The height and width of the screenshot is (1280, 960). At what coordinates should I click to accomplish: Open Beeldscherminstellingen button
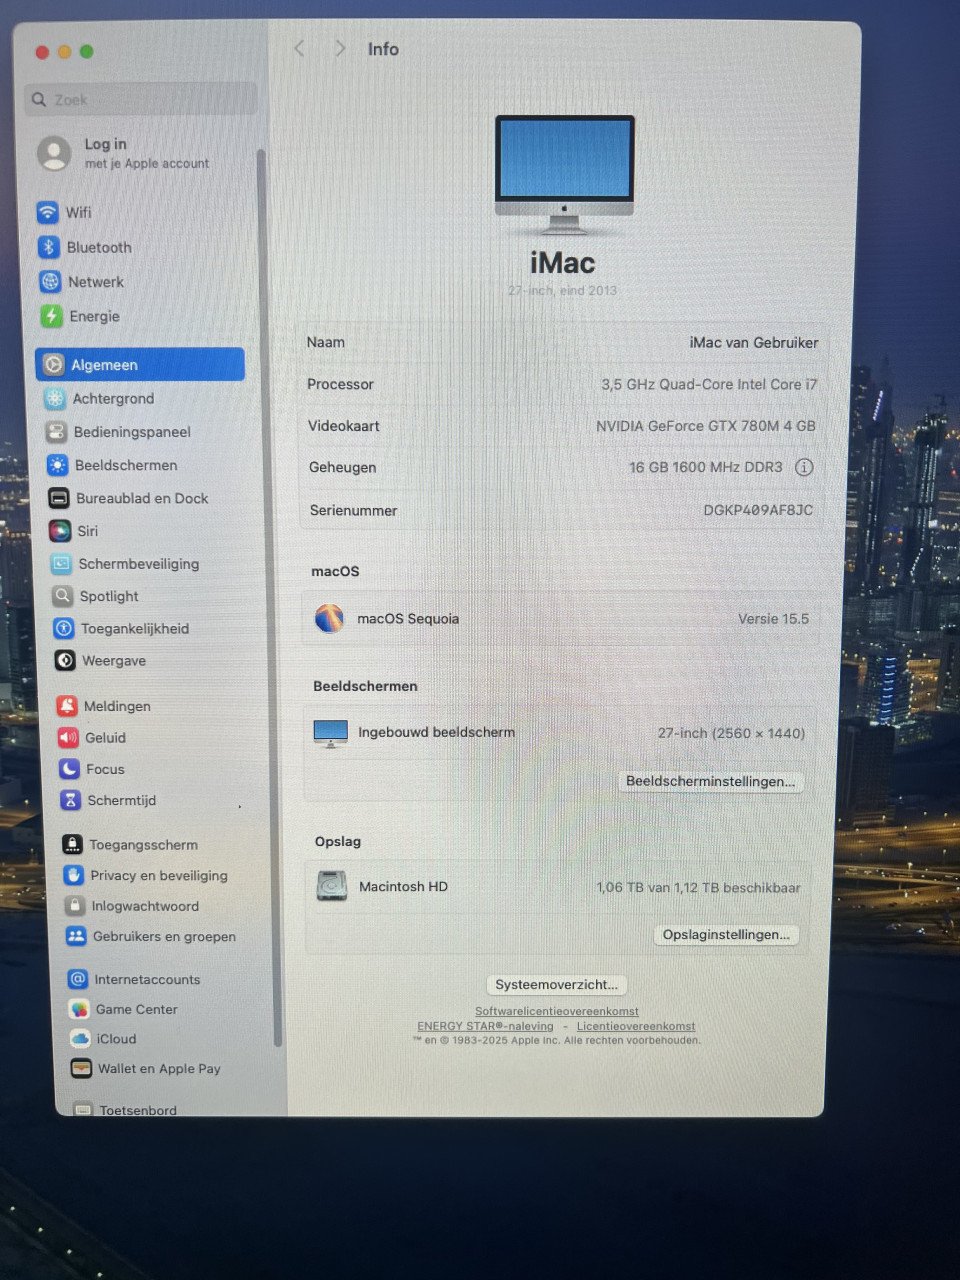click(x=710, y=781)
